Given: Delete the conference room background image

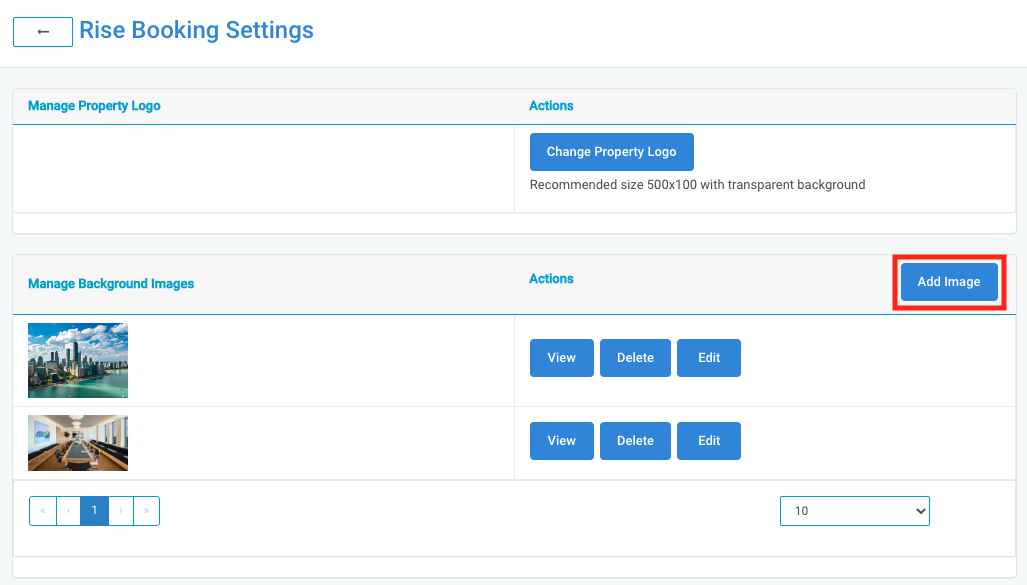Looking at the screenshot, I should tap(635, 441).
